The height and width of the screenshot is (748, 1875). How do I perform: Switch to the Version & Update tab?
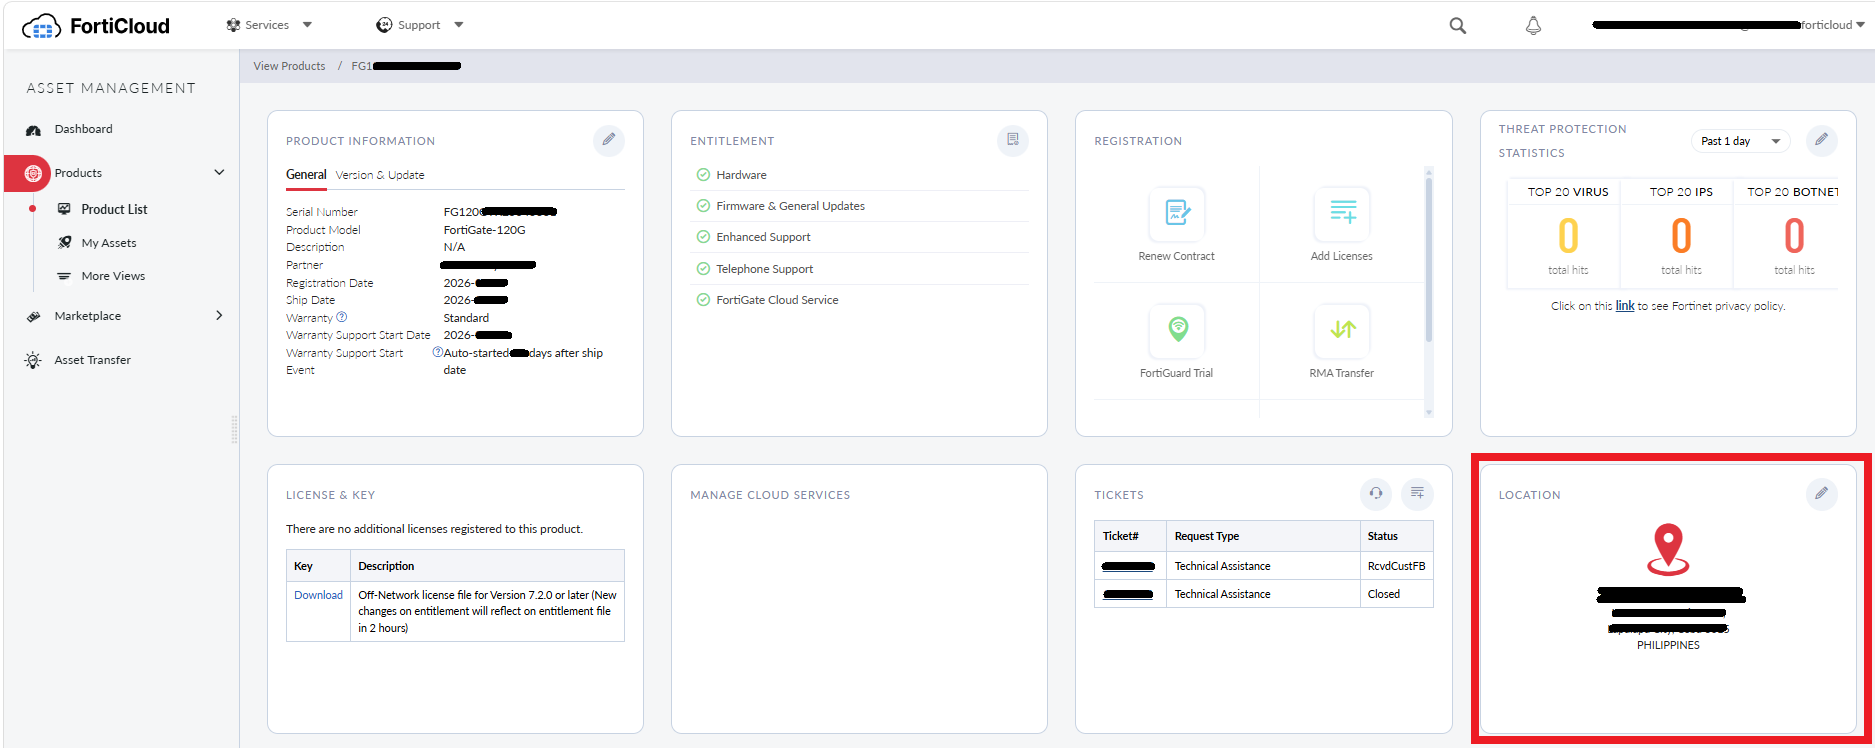[x=380, y=175]
